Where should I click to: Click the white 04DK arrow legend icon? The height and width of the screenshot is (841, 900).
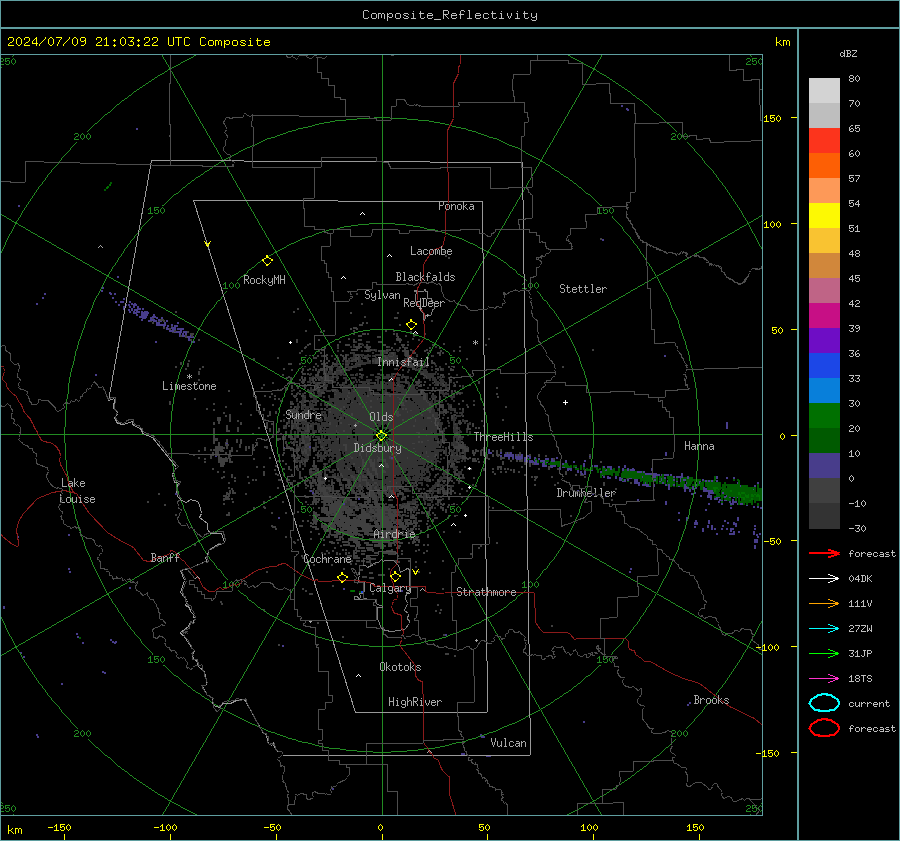824,579
